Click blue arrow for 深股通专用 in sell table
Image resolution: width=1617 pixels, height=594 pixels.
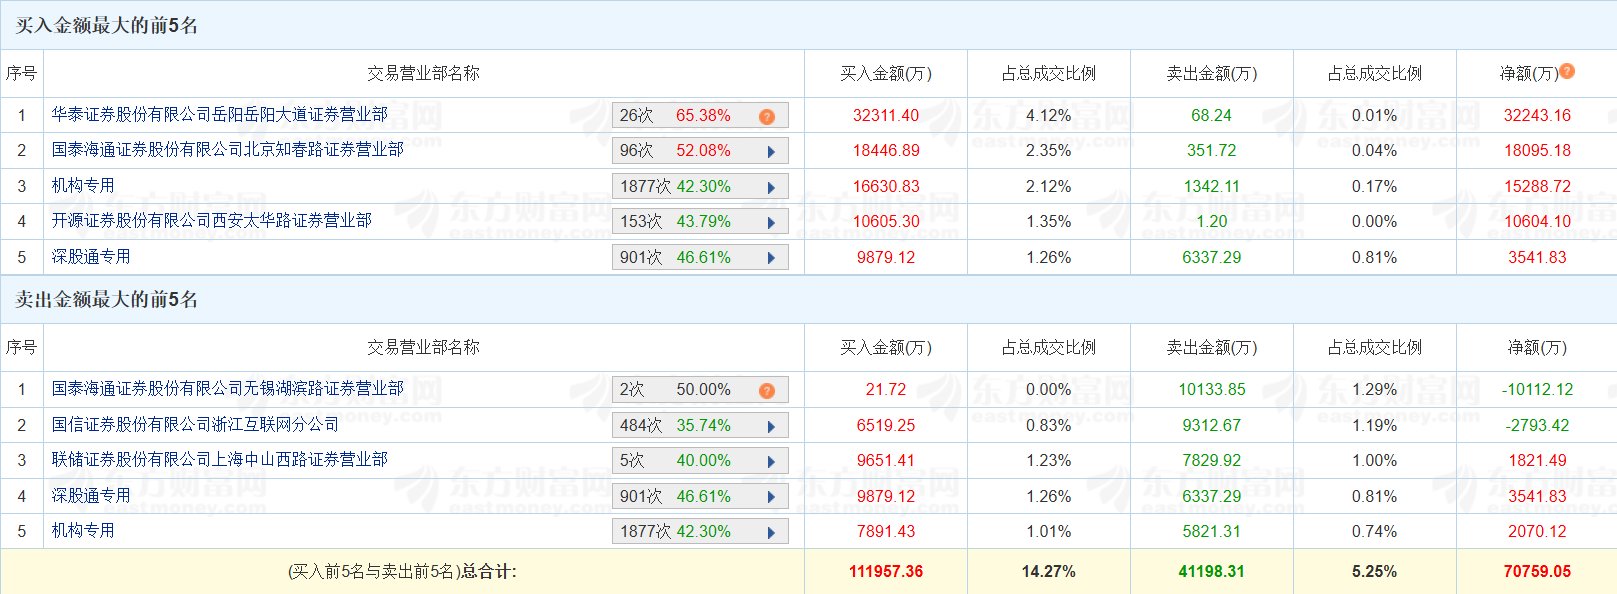coord(771,497)
